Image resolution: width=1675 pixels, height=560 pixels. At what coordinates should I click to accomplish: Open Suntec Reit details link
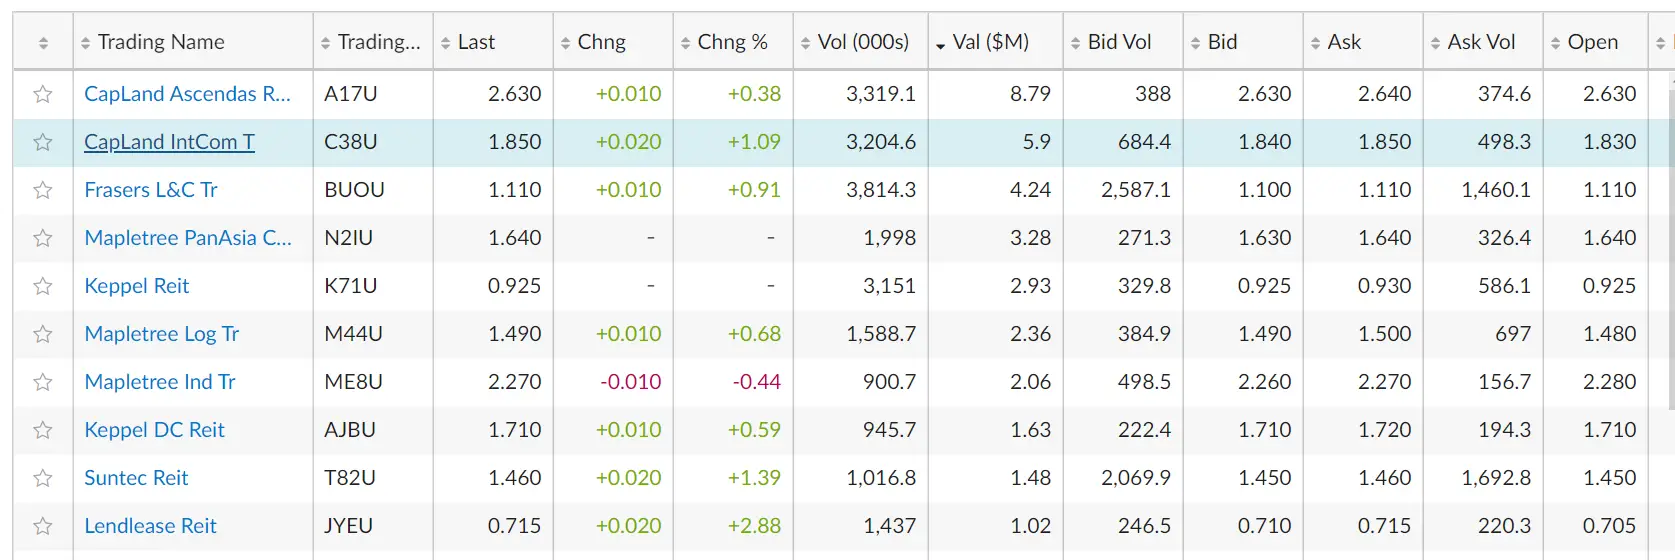click(x=136, y=478)
